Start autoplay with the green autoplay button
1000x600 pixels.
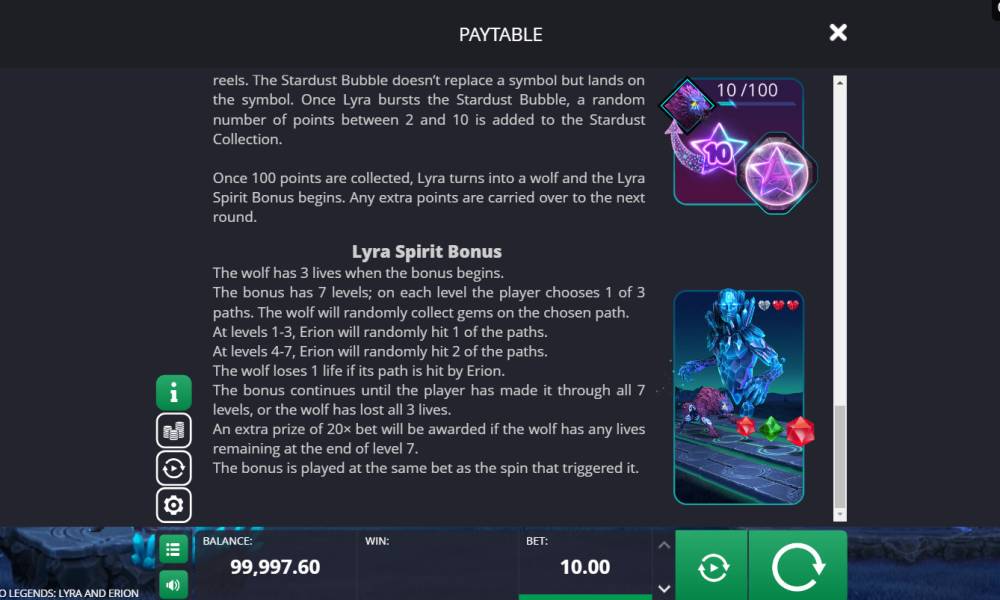click(x=712, y=566)
